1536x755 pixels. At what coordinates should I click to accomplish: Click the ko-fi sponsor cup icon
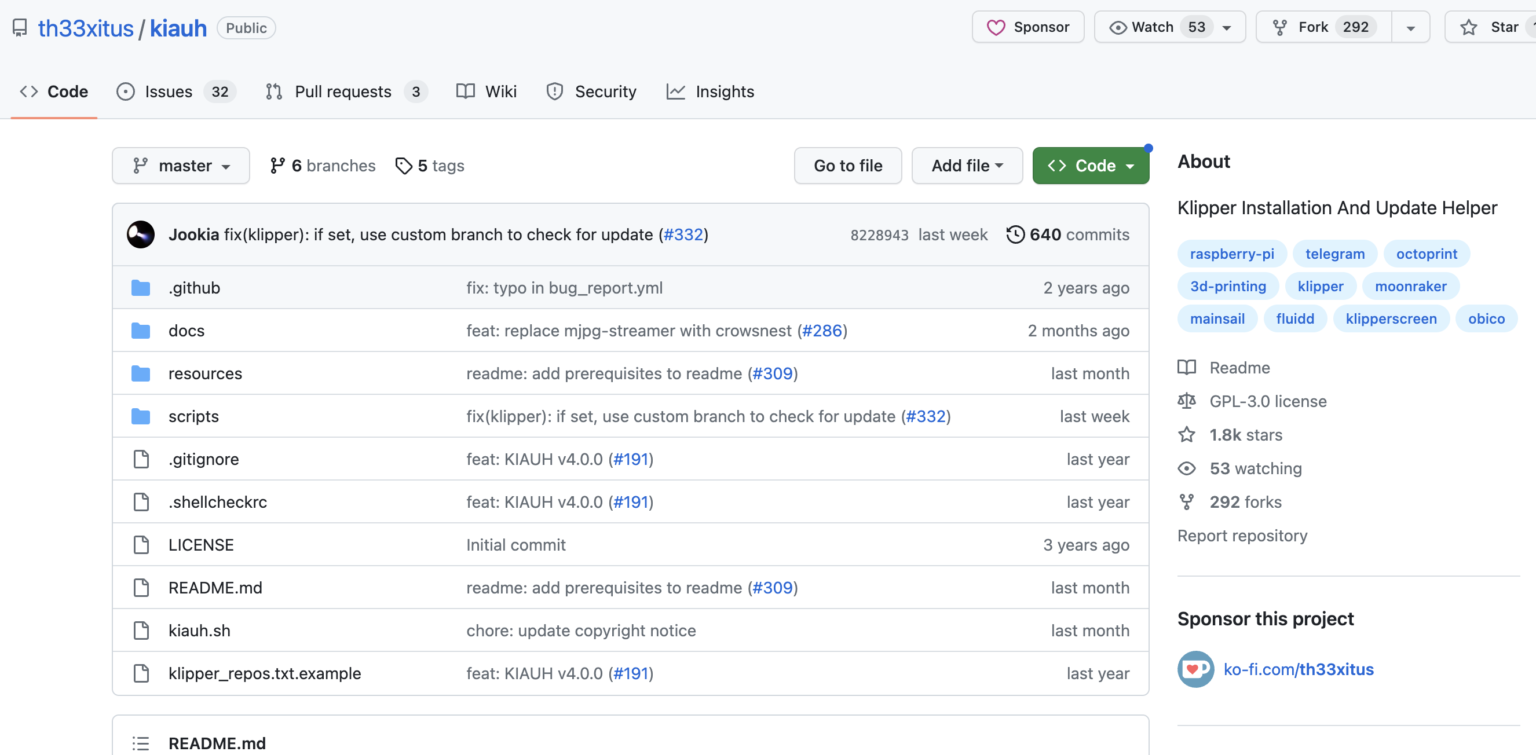[x=1195, y=669]
